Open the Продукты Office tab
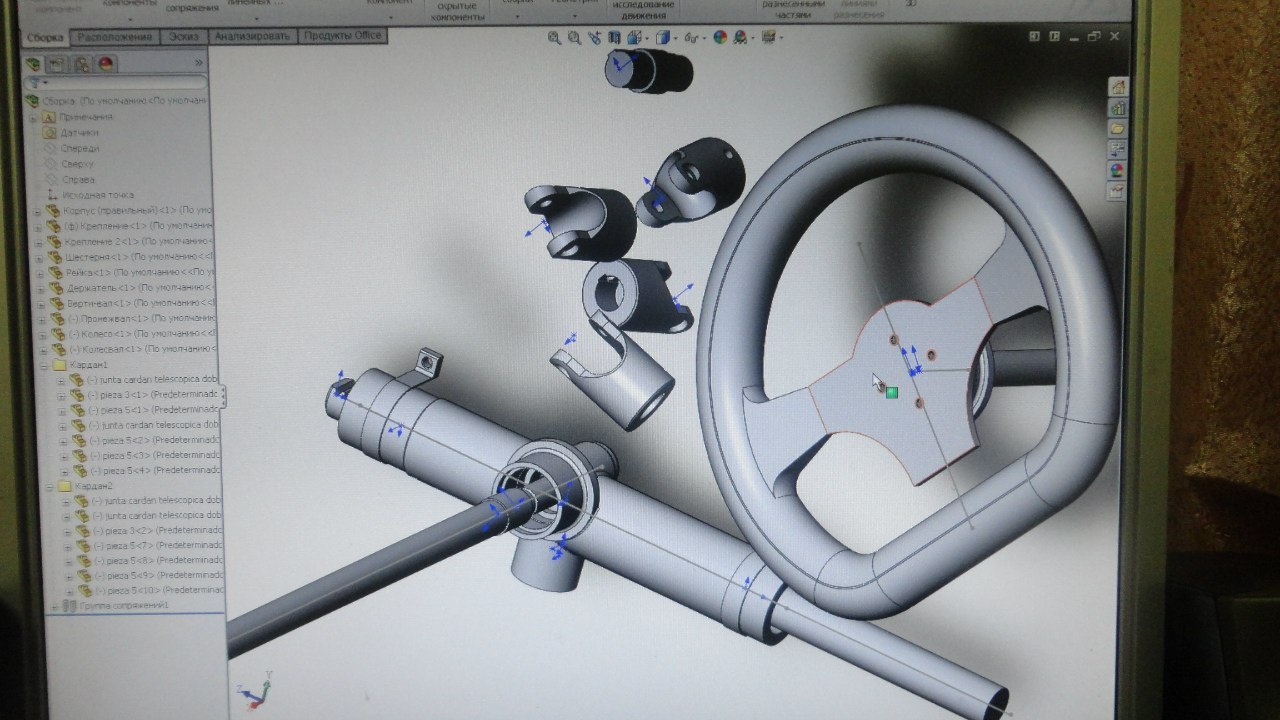 [x=342, y=37]
